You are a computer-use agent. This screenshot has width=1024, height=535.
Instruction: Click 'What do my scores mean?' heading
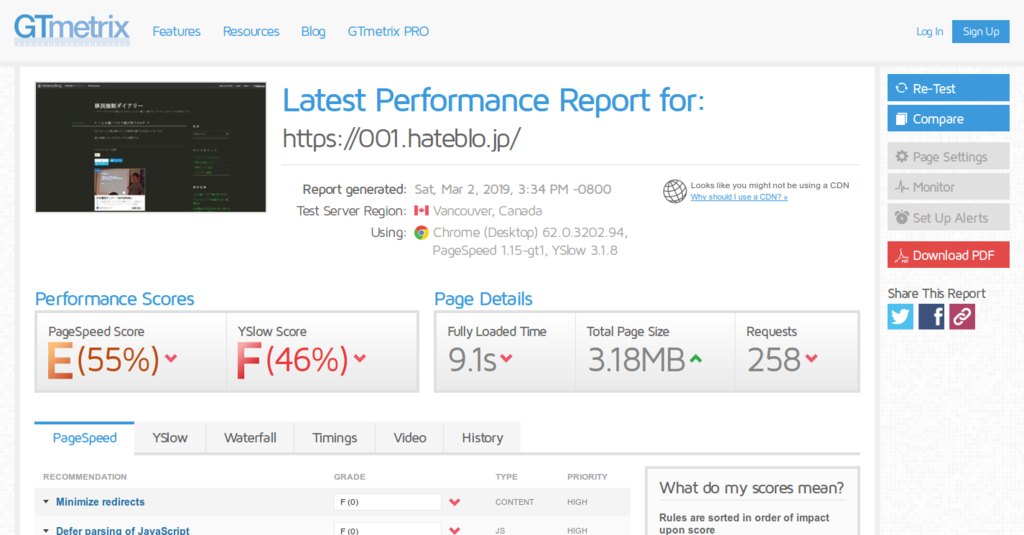751,488
